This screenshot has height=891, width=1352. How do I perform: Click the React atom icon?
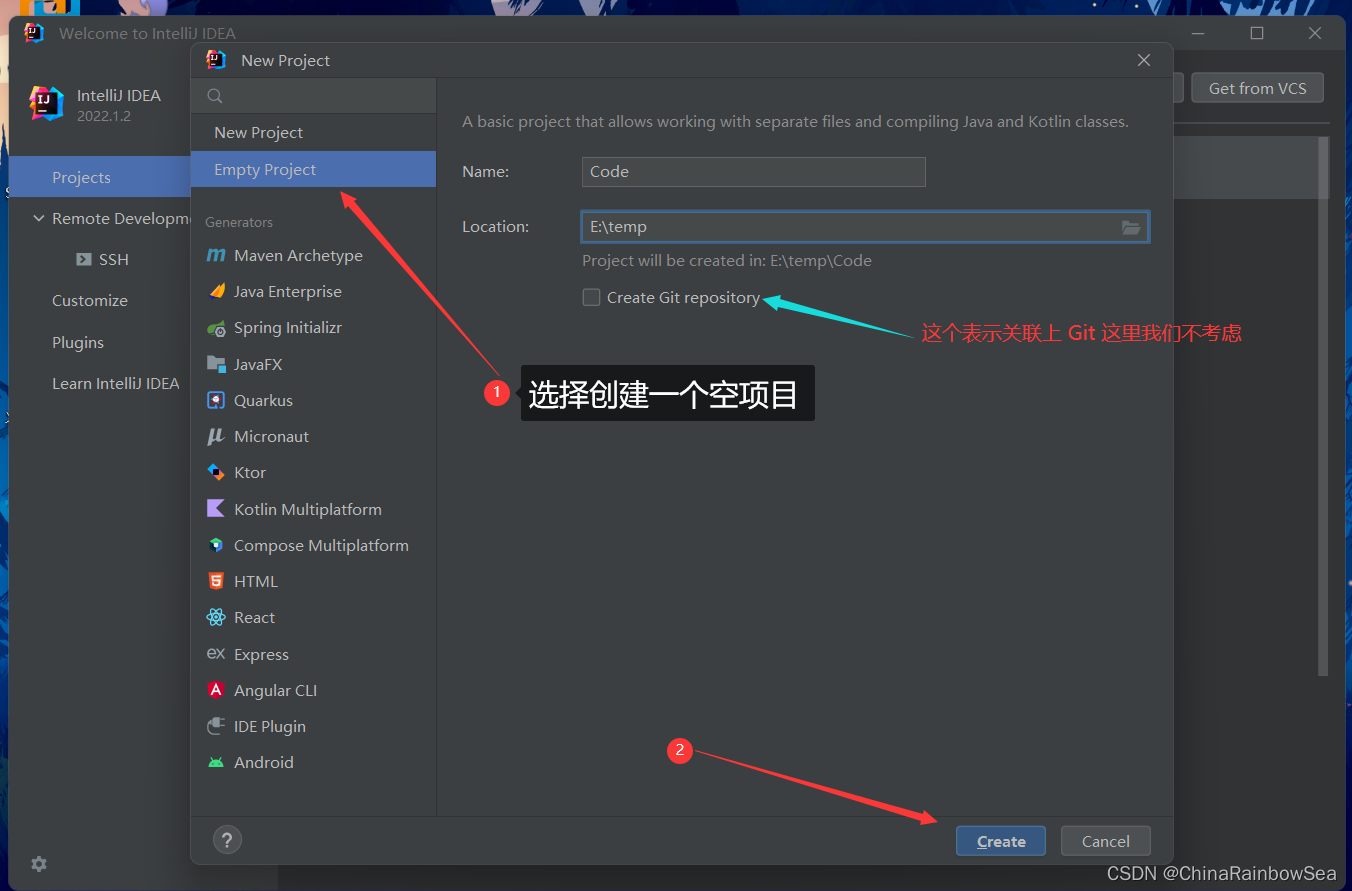point(216,617)
